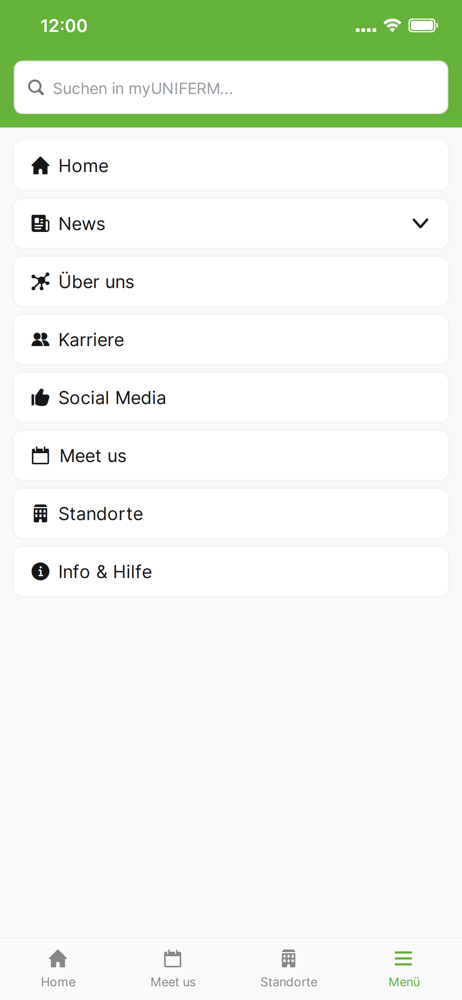The height and width of the screenshot is (1000, 462).
Task: Open the Standorte bottom tab
Action: pyautogui.click(x=288, y=968)
